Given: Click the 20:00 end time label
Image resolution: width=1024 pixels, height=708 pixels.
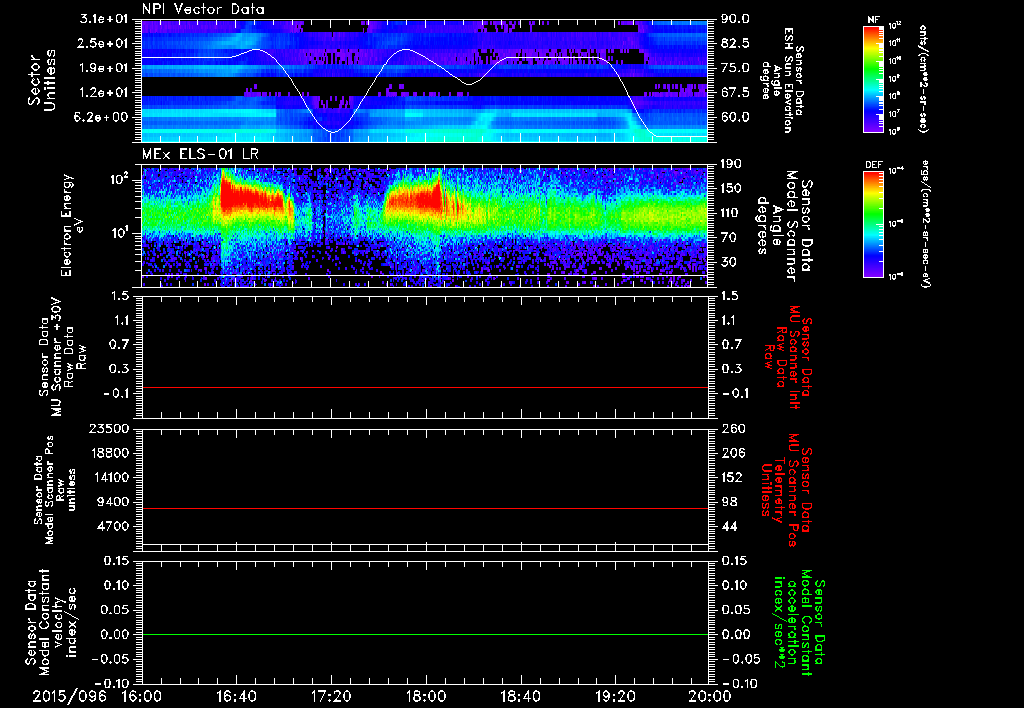Looking at the screenshot, I should 710,696.
